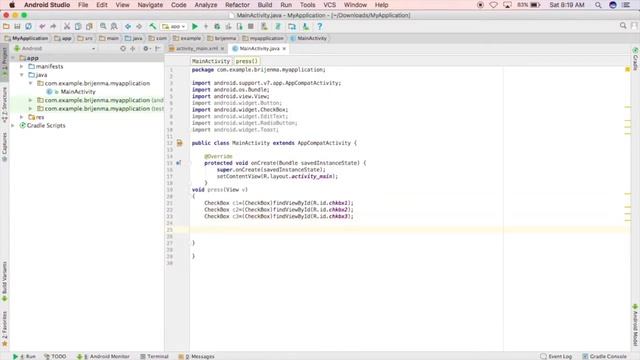Open the Messages tool window
640x360 pixels.
(x=197, y=356)
